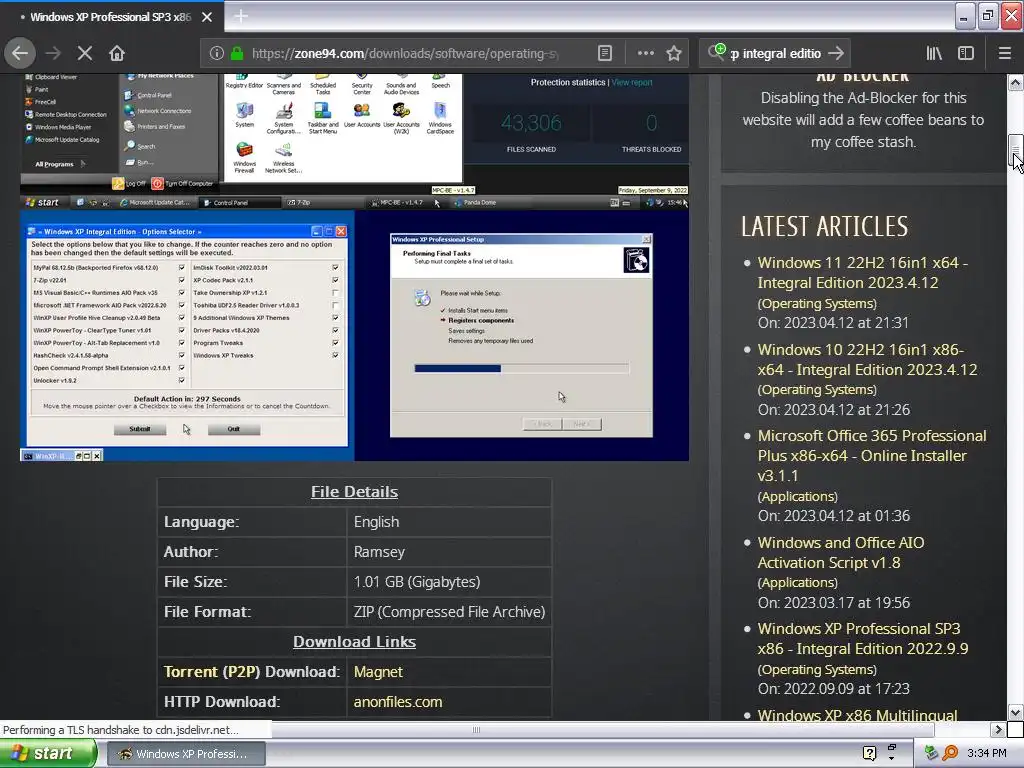Open the browser hamburger menu
The image size is (1024, 768).
(1004, 53)
